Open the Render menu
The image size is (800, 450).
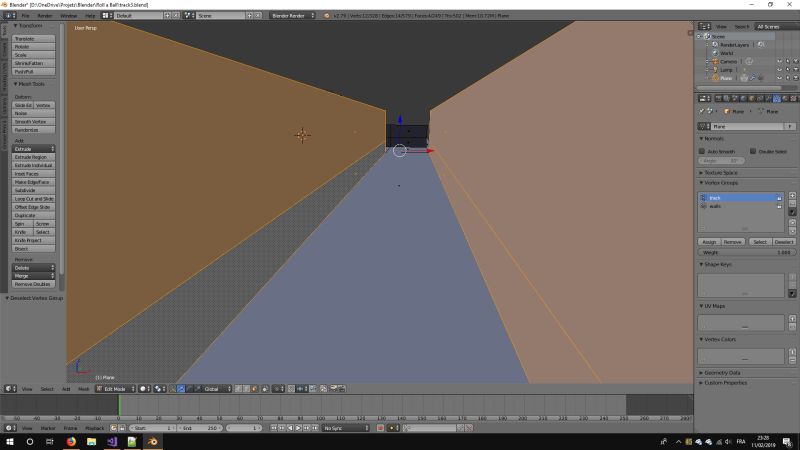[x=44, y=16]
